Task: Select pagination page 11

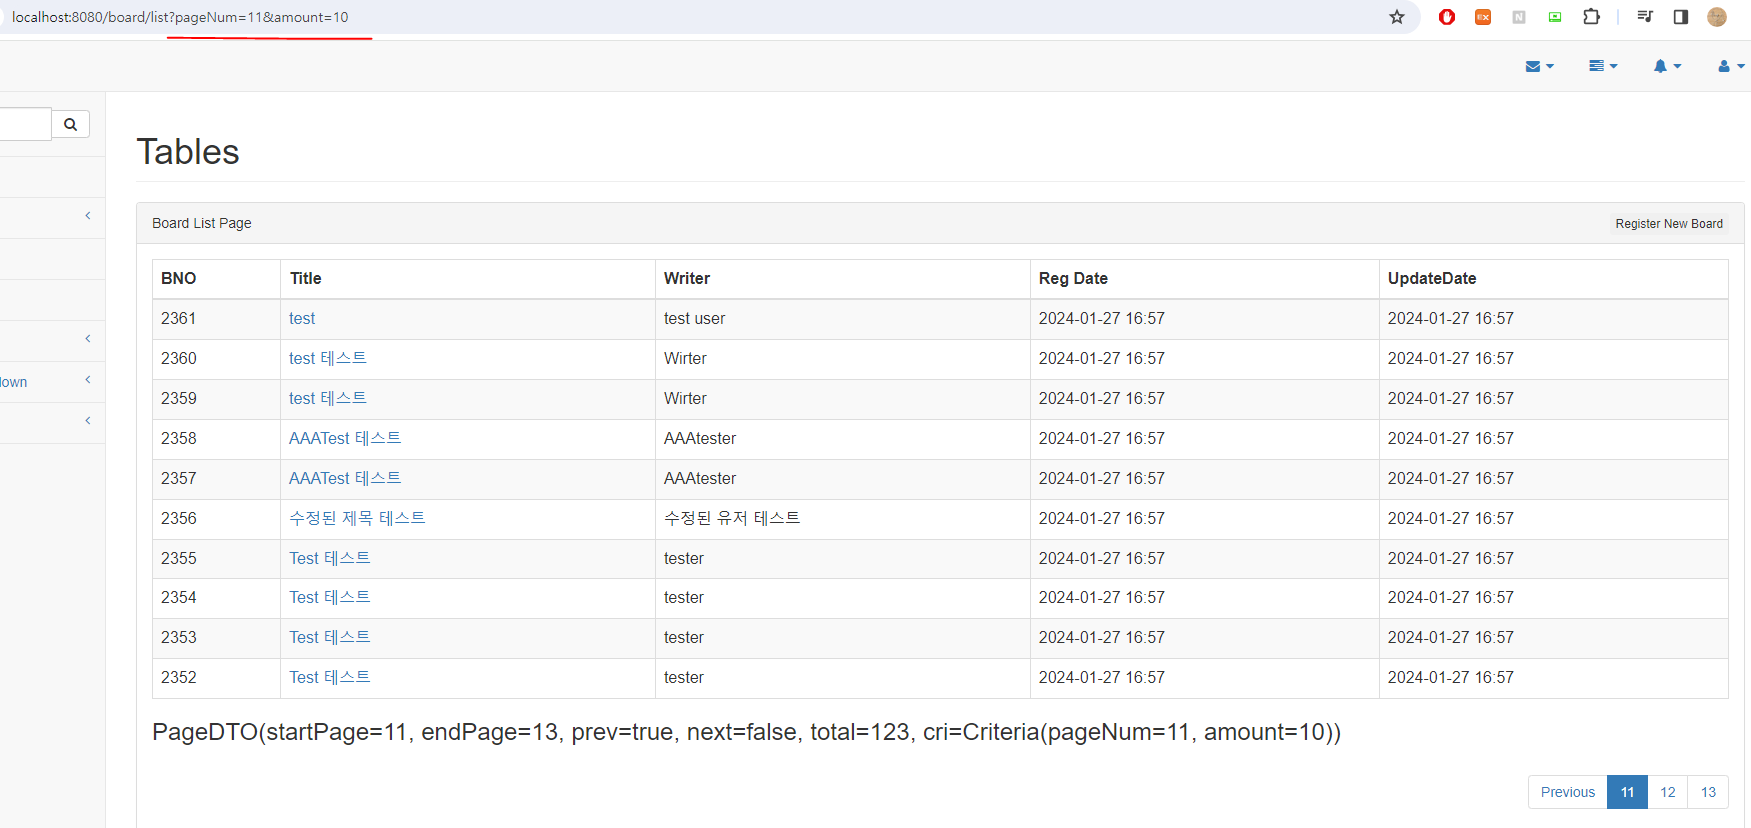Action: point(1627,792)
